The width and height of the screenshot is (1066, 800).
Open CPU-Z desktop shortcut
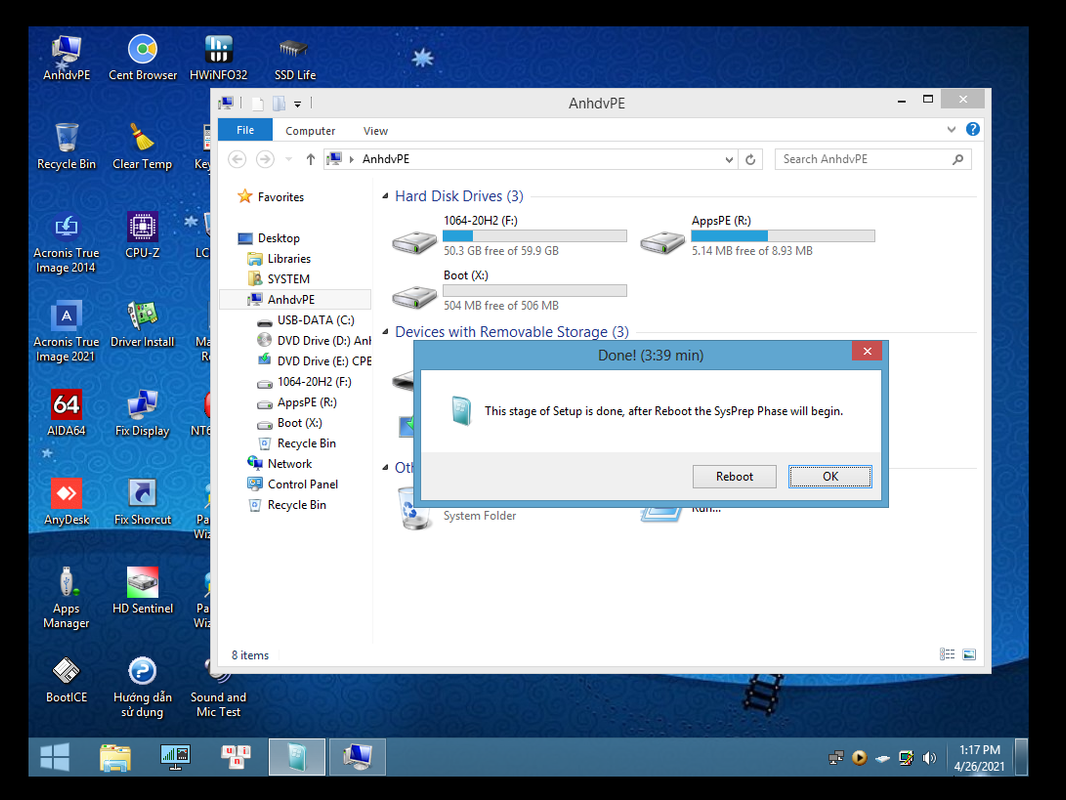142,236
